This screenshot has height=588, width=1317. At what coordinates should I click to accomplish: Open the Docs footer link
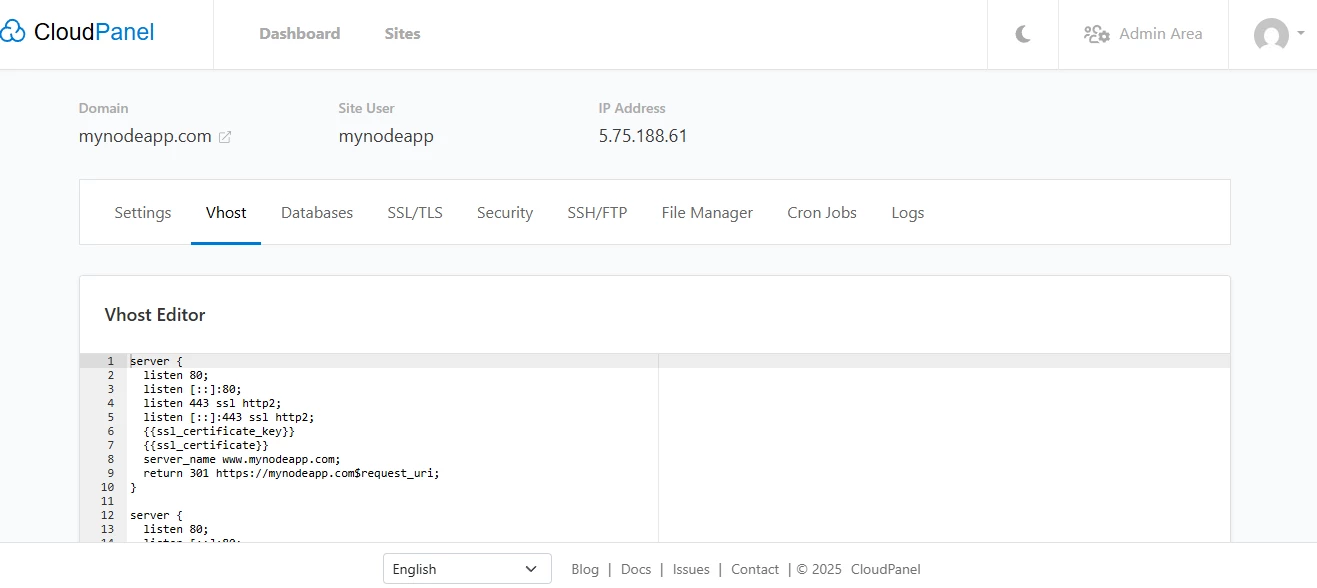[x=636, y=568]
